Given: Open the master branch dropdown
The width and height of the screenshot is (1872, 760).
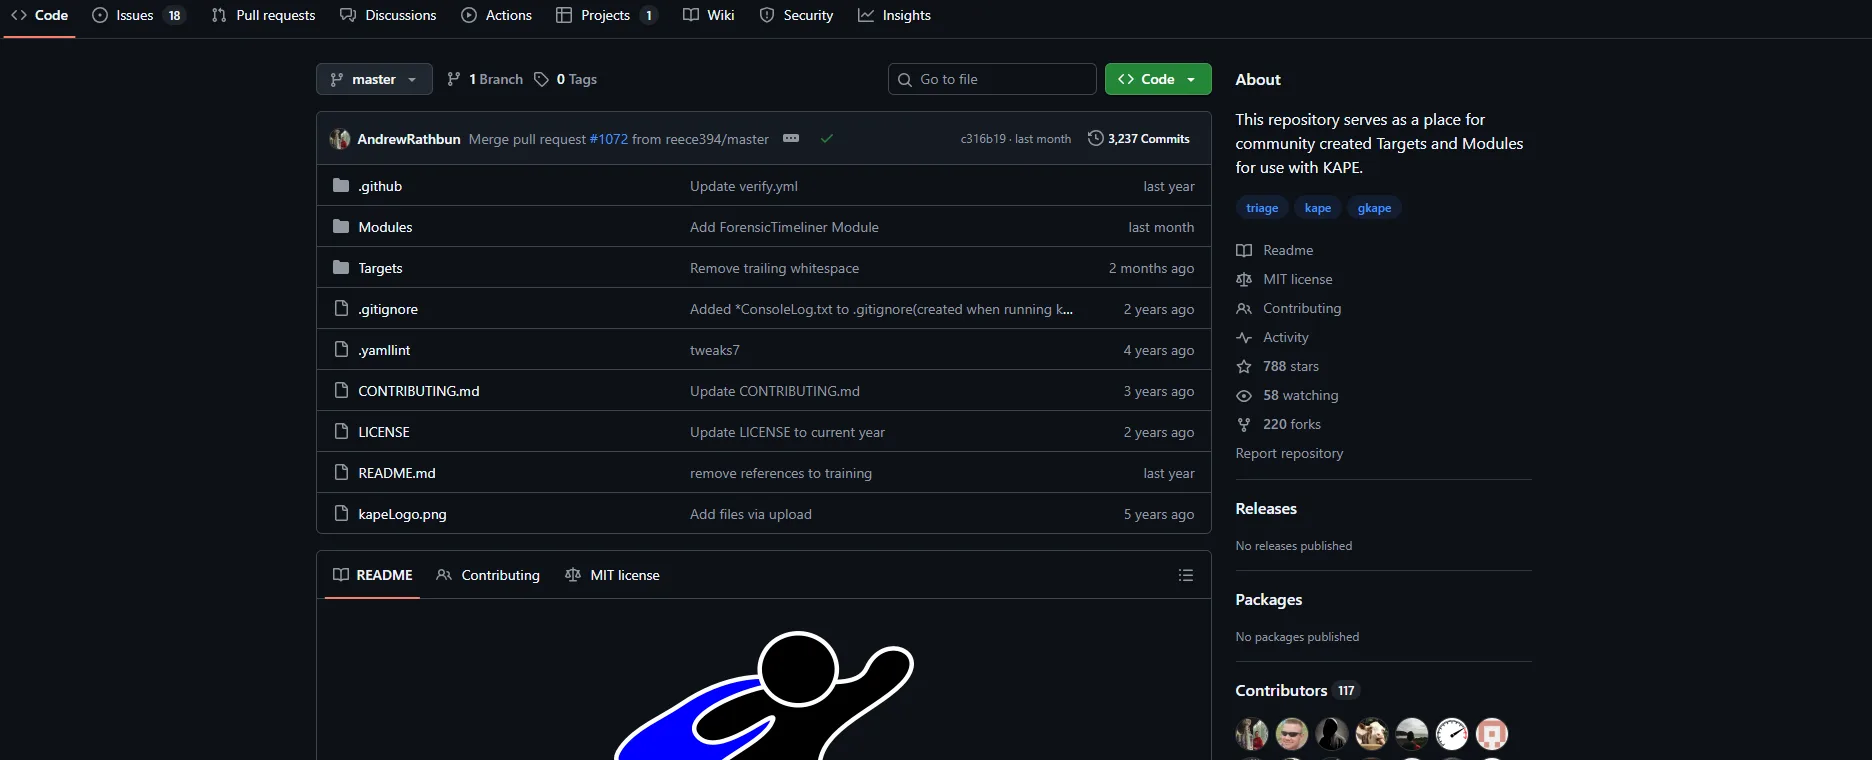Looking at the screenshot, I should (374, 79).
